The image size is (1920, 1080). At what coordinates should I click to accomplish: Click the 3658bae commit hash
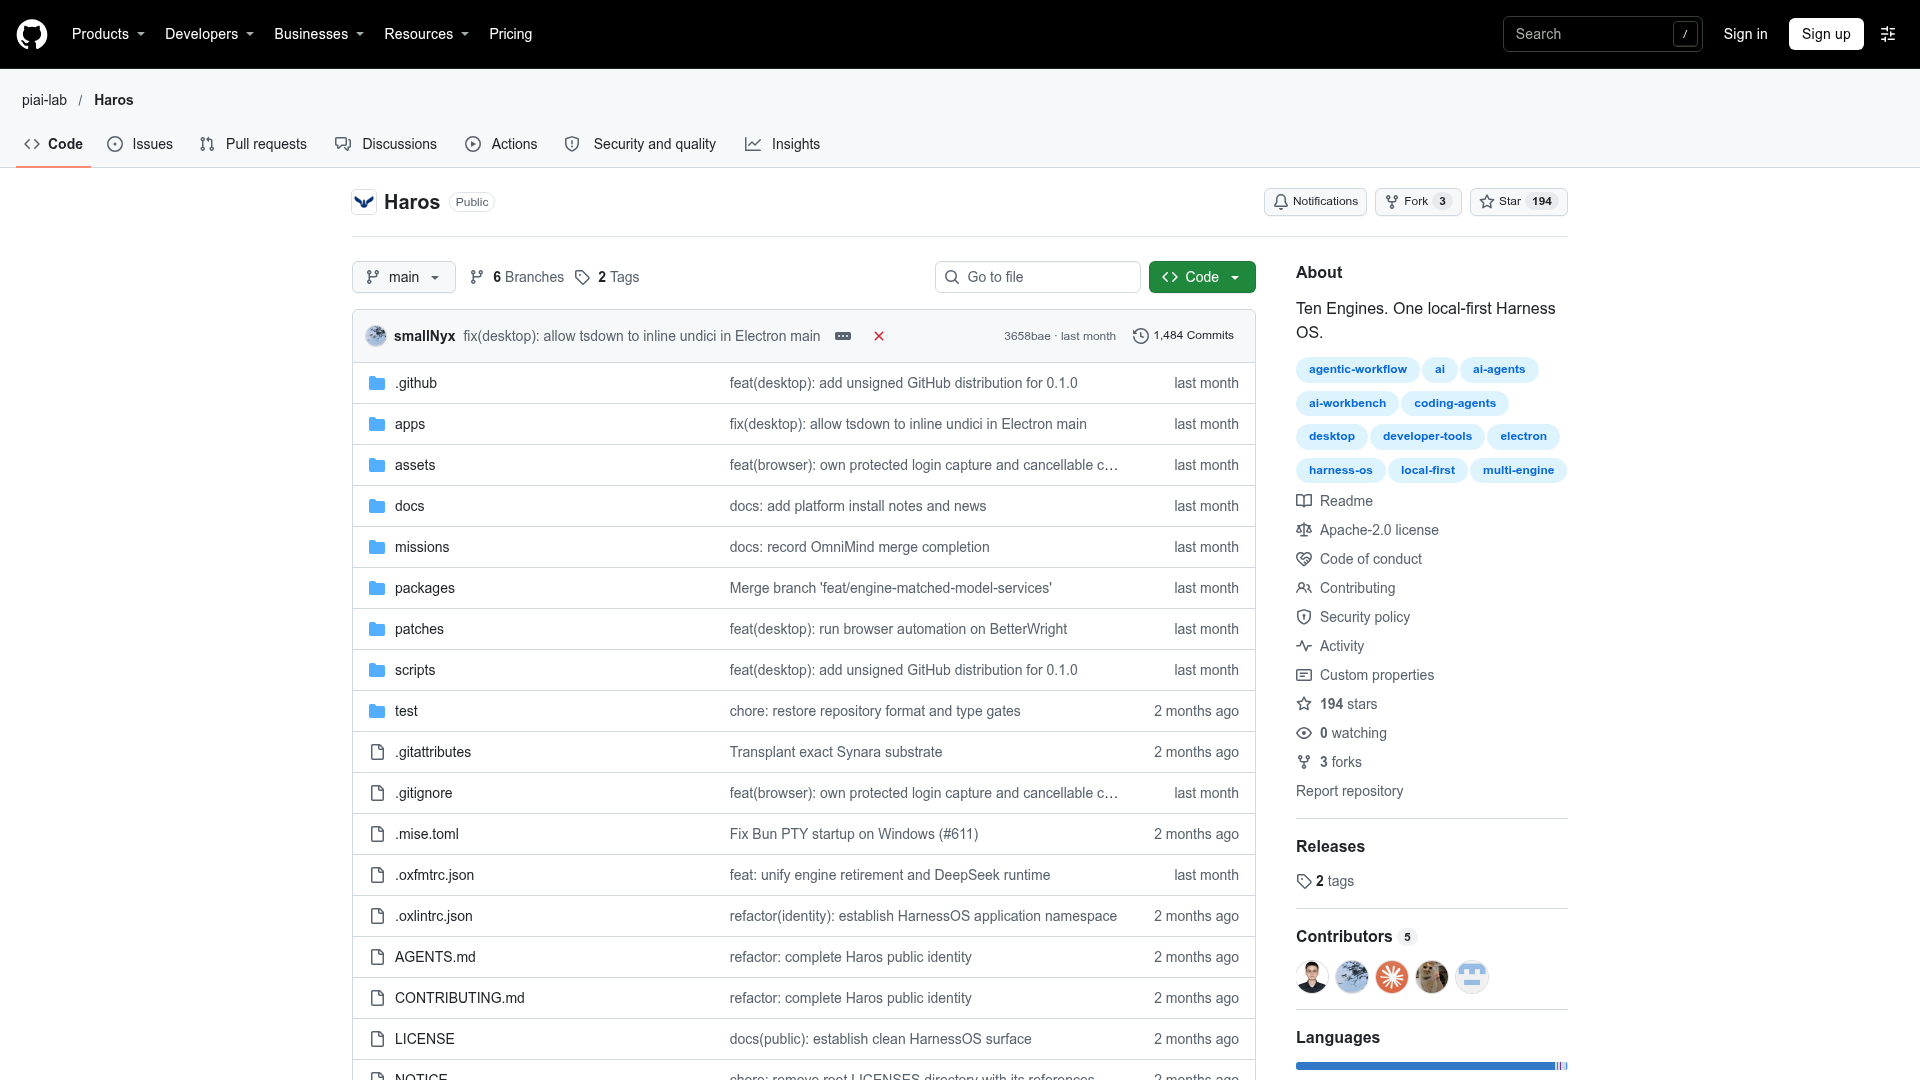coord(1027,336)
